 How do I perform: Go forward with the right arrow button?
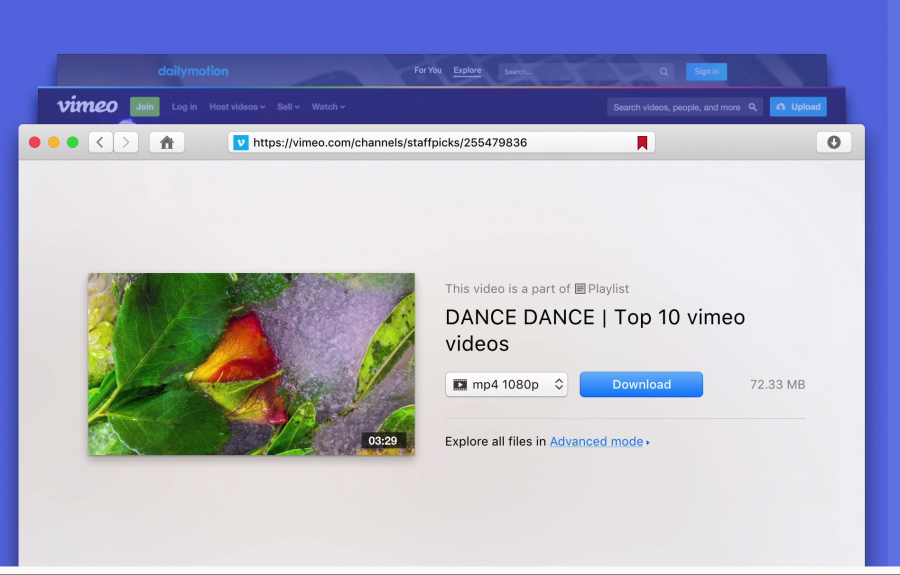click(126, 142)
